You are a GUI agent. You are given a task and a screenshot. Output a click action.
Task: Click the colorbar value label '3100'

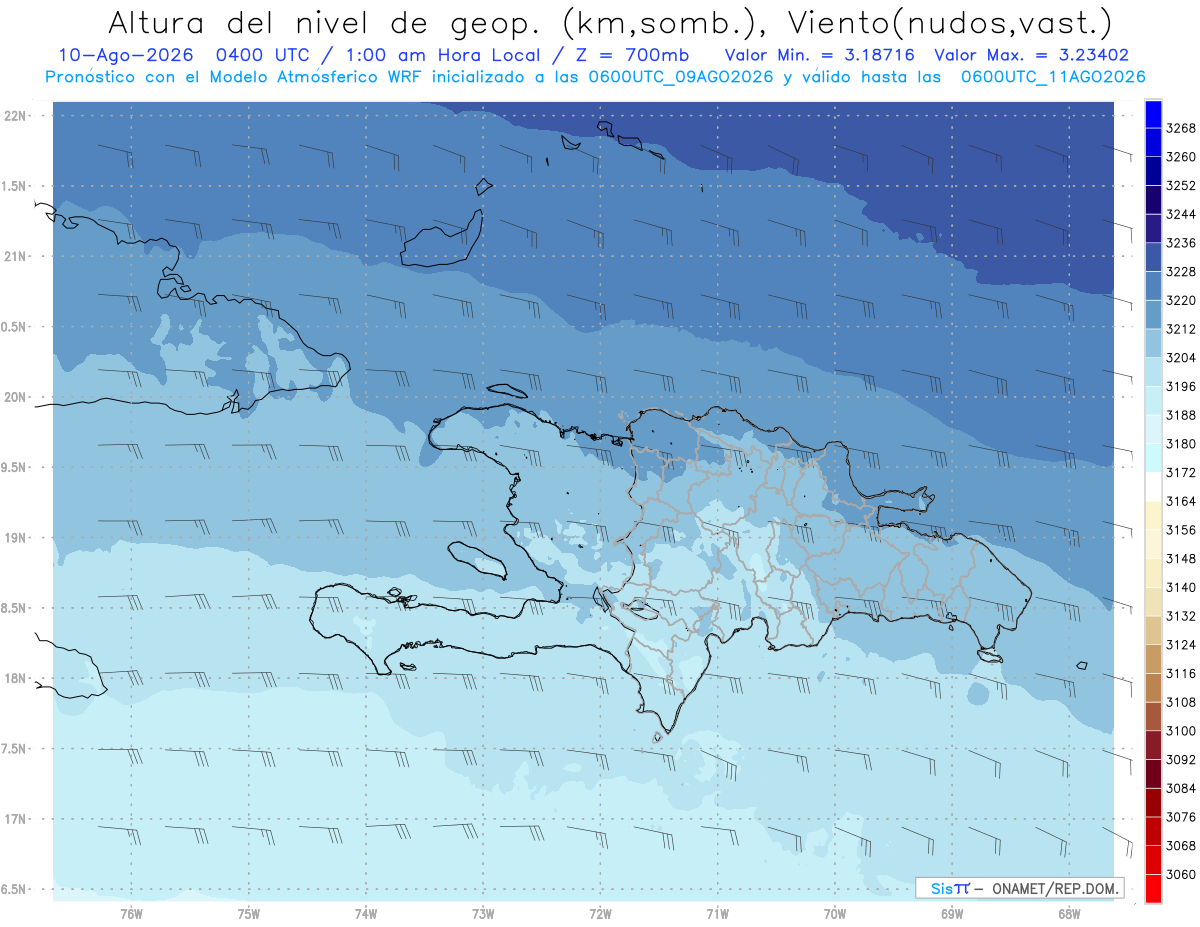(x=1180, y=731)
